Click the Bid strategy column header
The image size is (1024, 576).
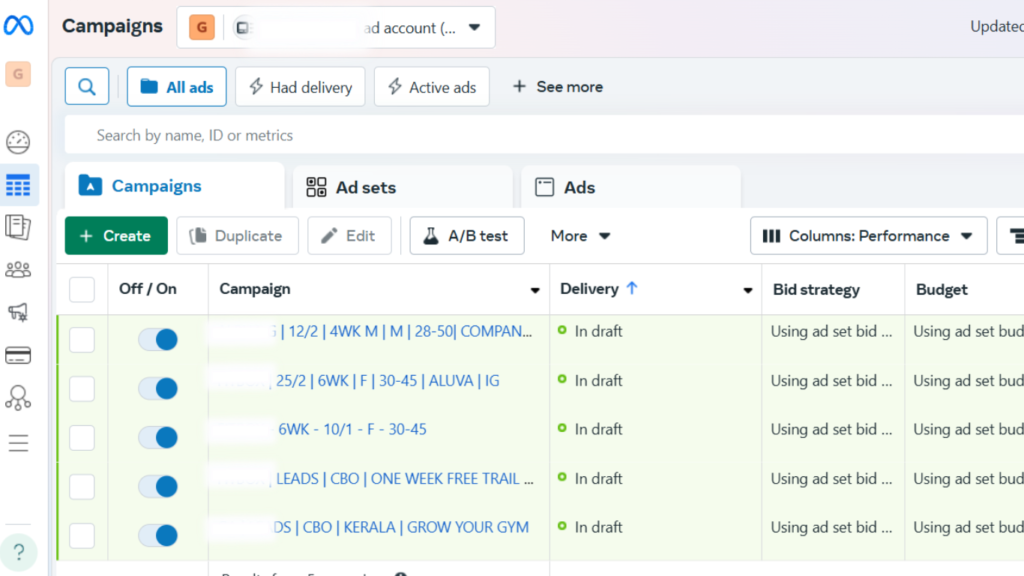816,289
